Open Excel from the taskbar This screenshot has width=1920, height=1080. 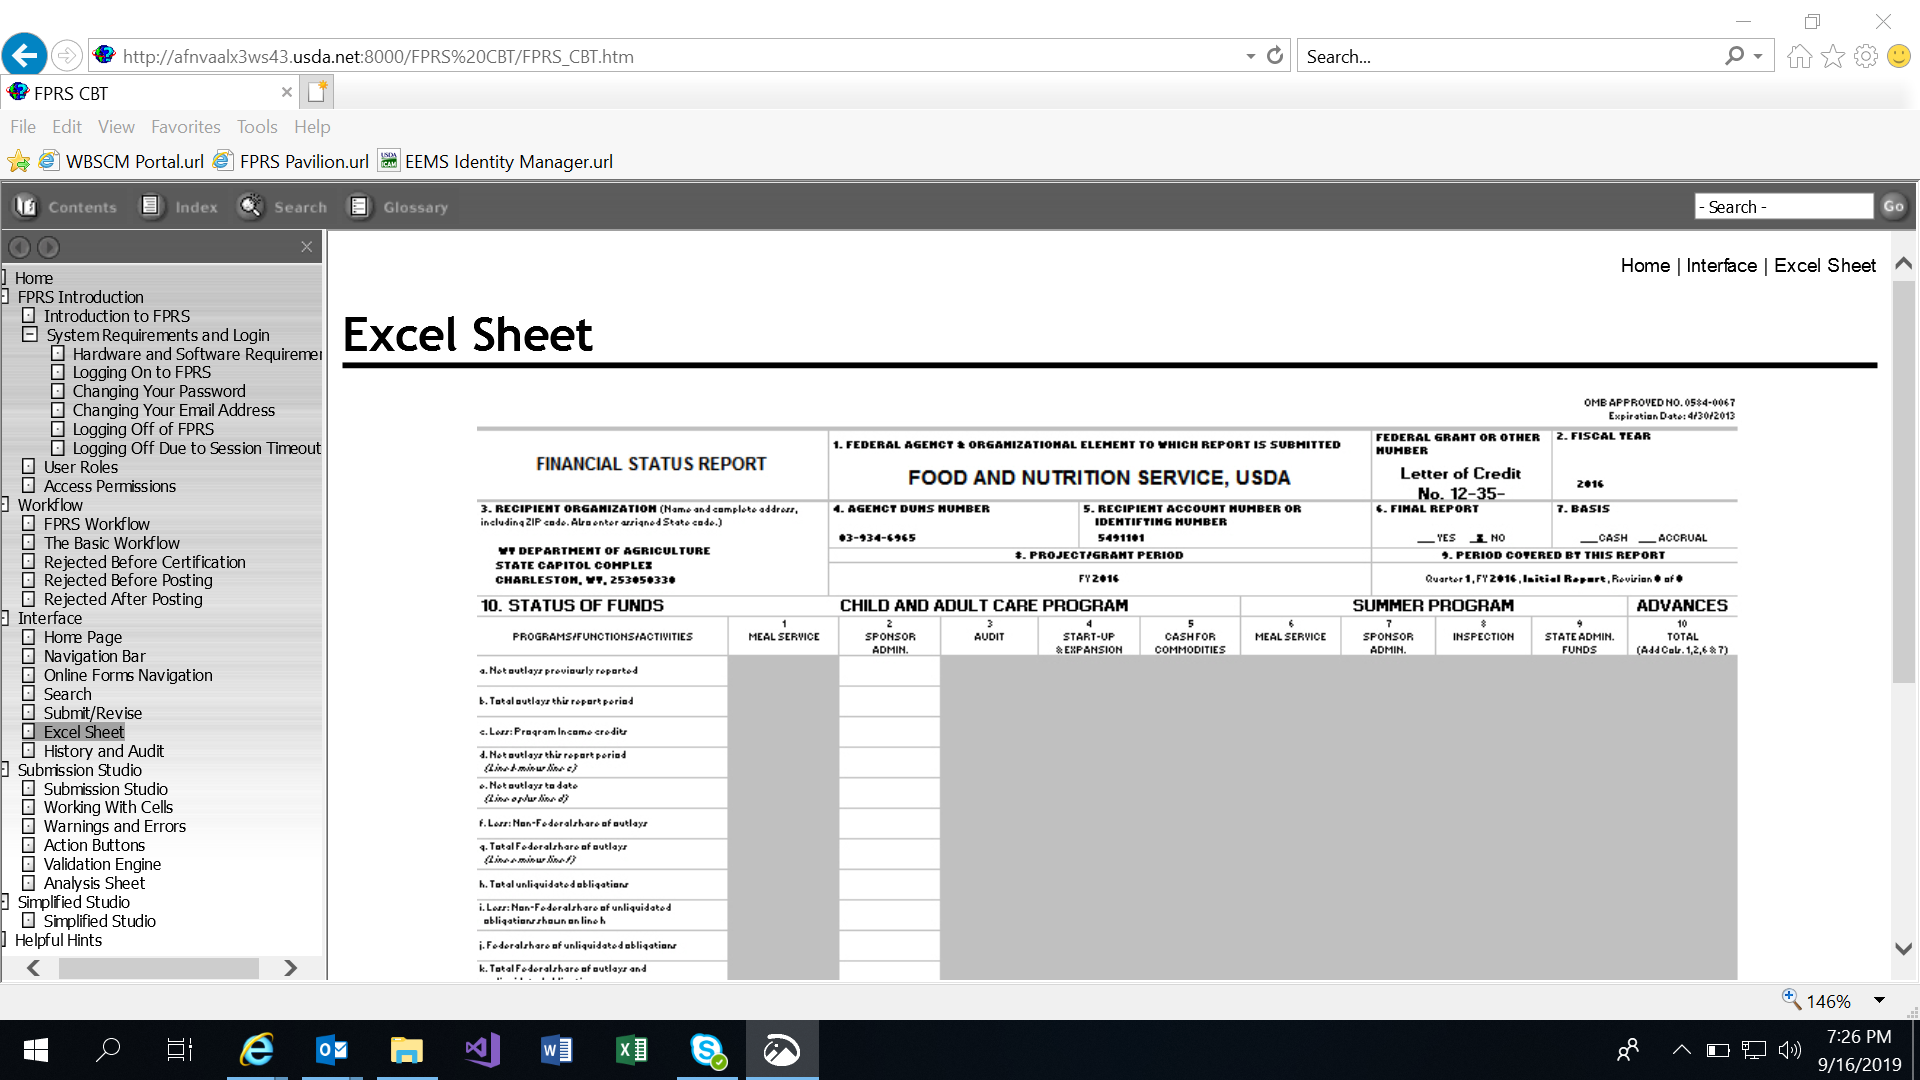click(x=631, y=1050)
